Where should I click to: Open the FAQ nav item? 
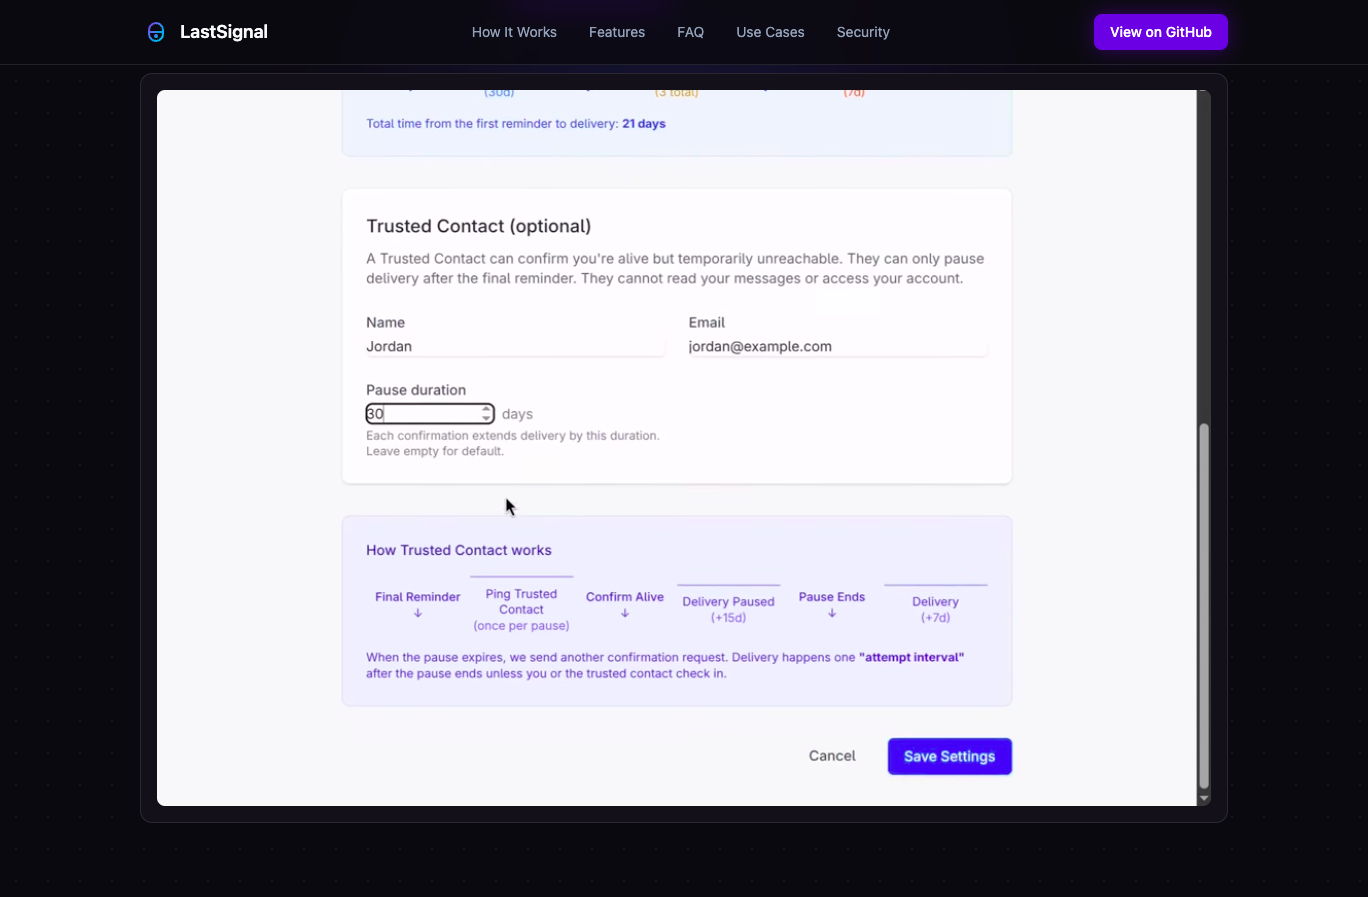(x=690, y=32)
